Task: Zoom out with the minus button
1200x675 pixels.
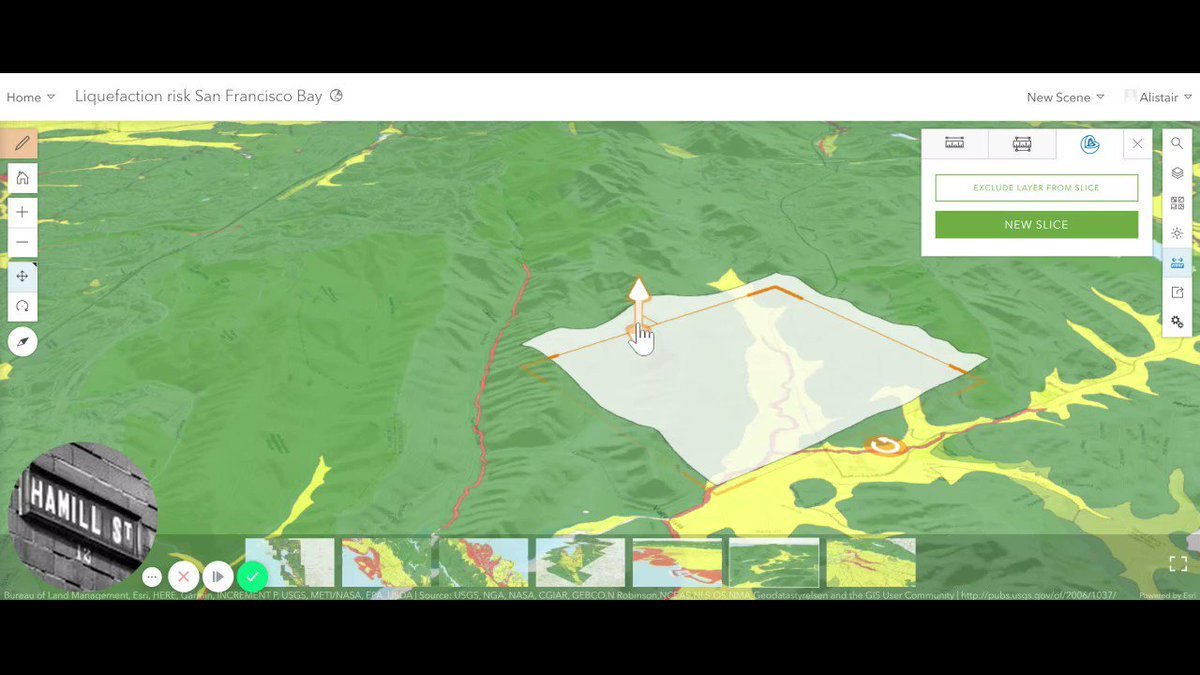Action: (x=21, y=242)
